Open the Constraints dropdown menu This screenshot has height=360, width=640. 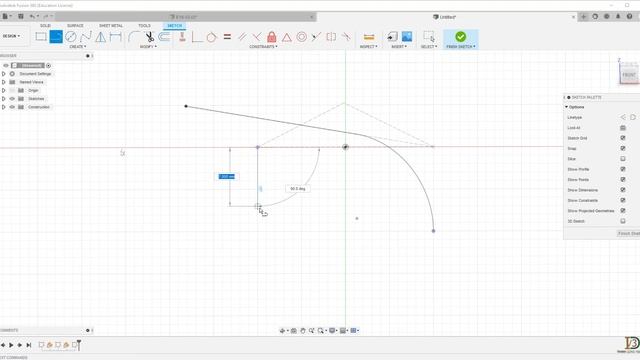(263, 47)
